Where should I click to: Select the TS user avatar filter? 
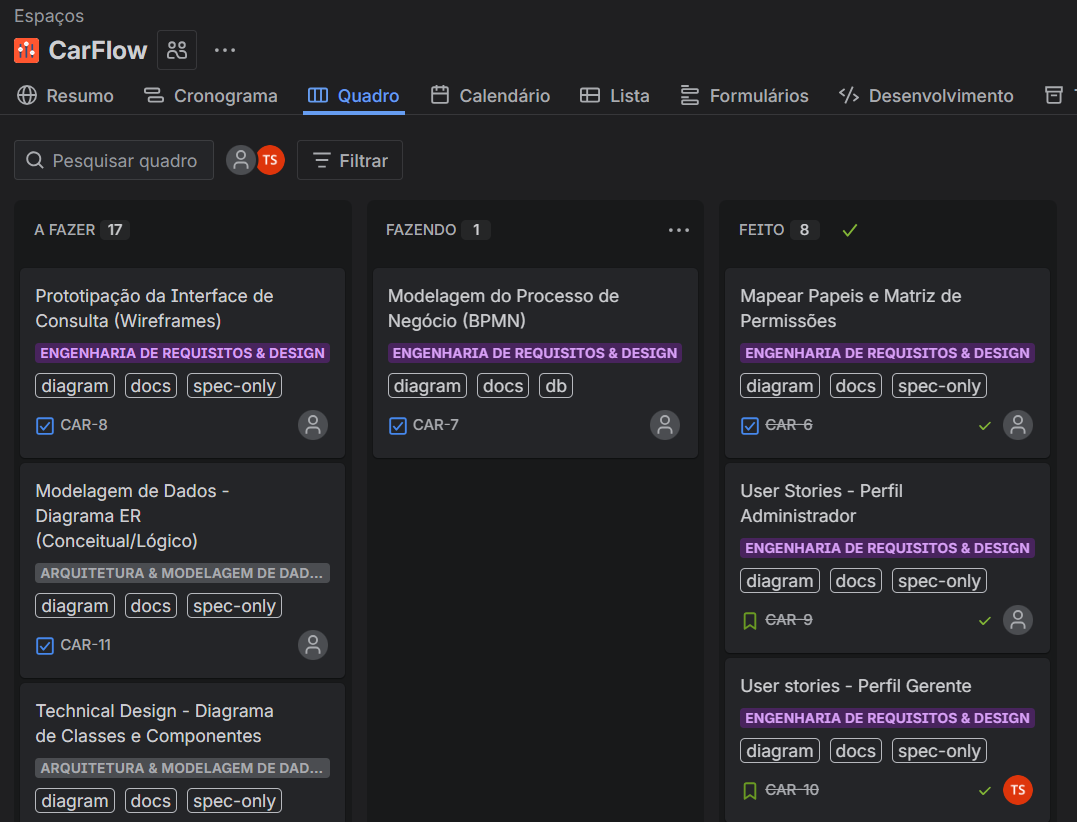point(270,160)
